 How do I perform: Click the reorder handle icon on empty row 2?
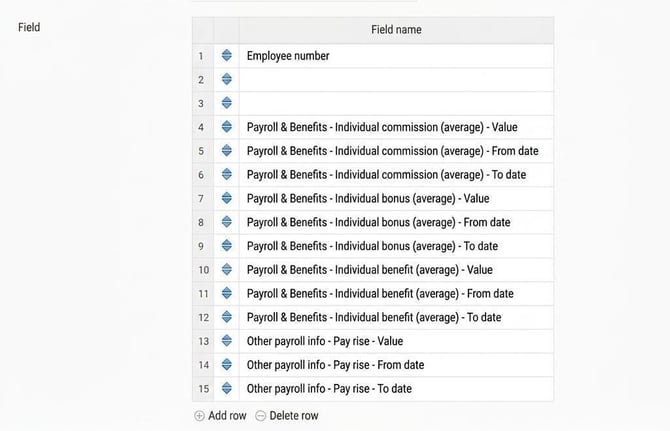coord(226,79)
